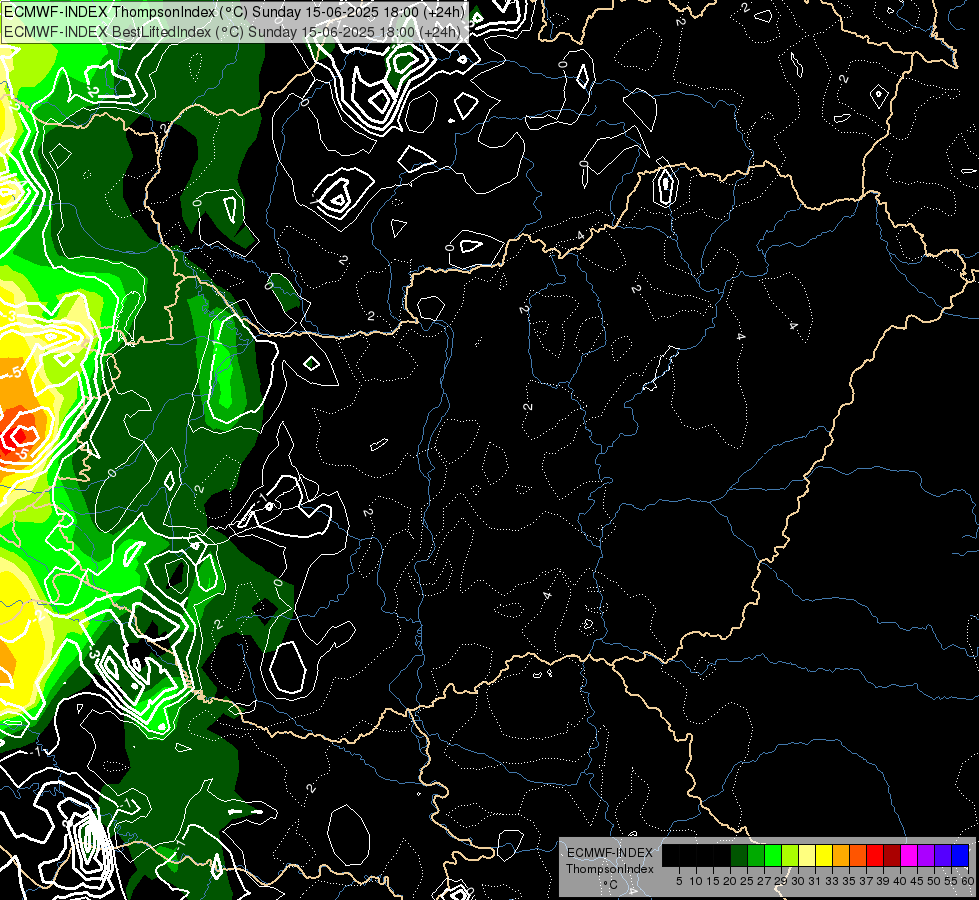The width and height of the screenshot is (979, 900).
Task: Click the legend tick value '25'
Action: coord(747,881)
